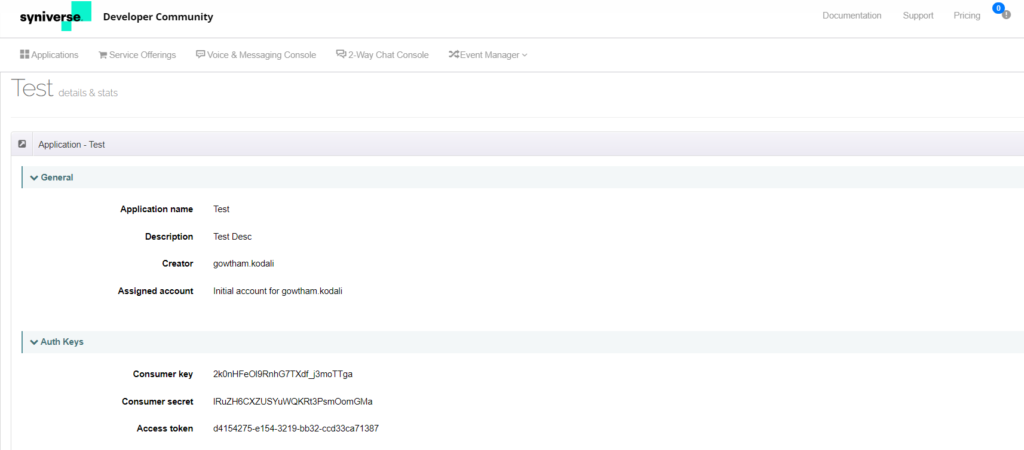Click the Event Manager shuffle icon
Viewport: 1024px width, 450px height.
pyautogui.click(x=453, y=55)
